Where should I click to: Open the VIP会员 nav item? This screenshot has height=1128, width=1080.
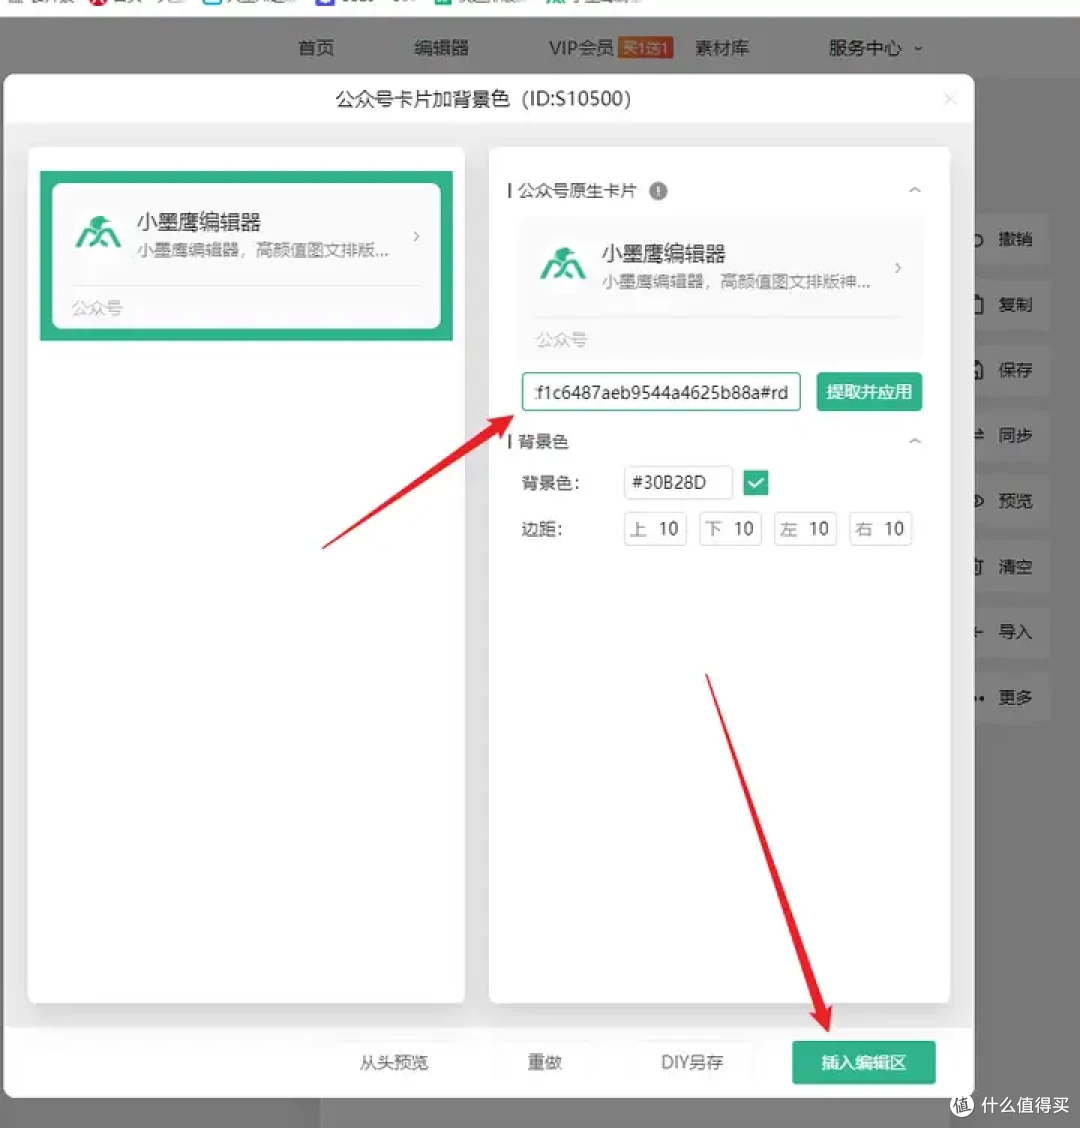click(580, 48)
